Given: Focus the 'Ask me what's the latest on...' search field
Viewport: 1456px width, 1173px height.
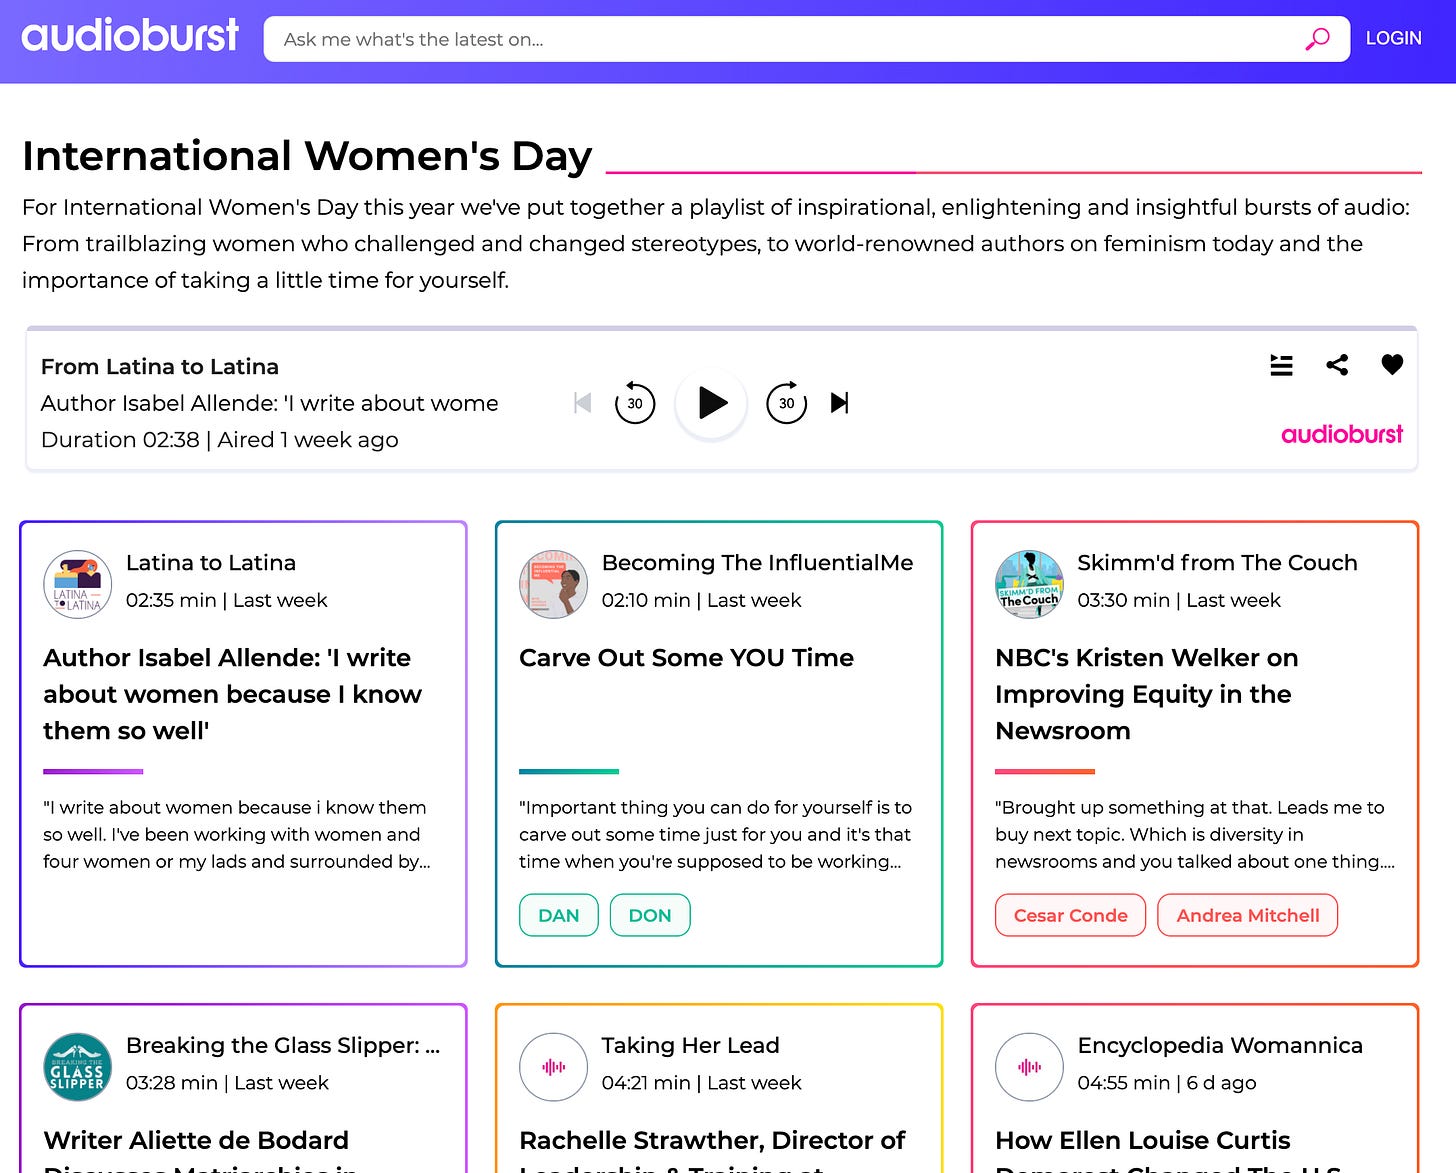Looking at the screenshot, I should [806, 39].
